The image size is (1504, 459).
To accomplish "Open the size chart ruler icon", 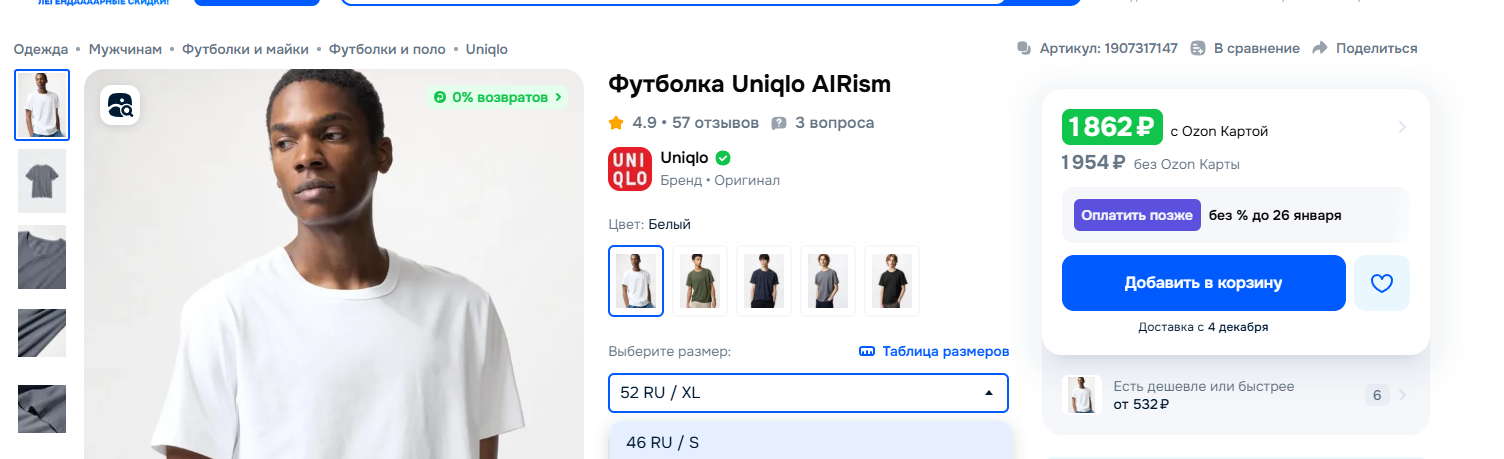I will pyautogui.click(x=867, y=352).
